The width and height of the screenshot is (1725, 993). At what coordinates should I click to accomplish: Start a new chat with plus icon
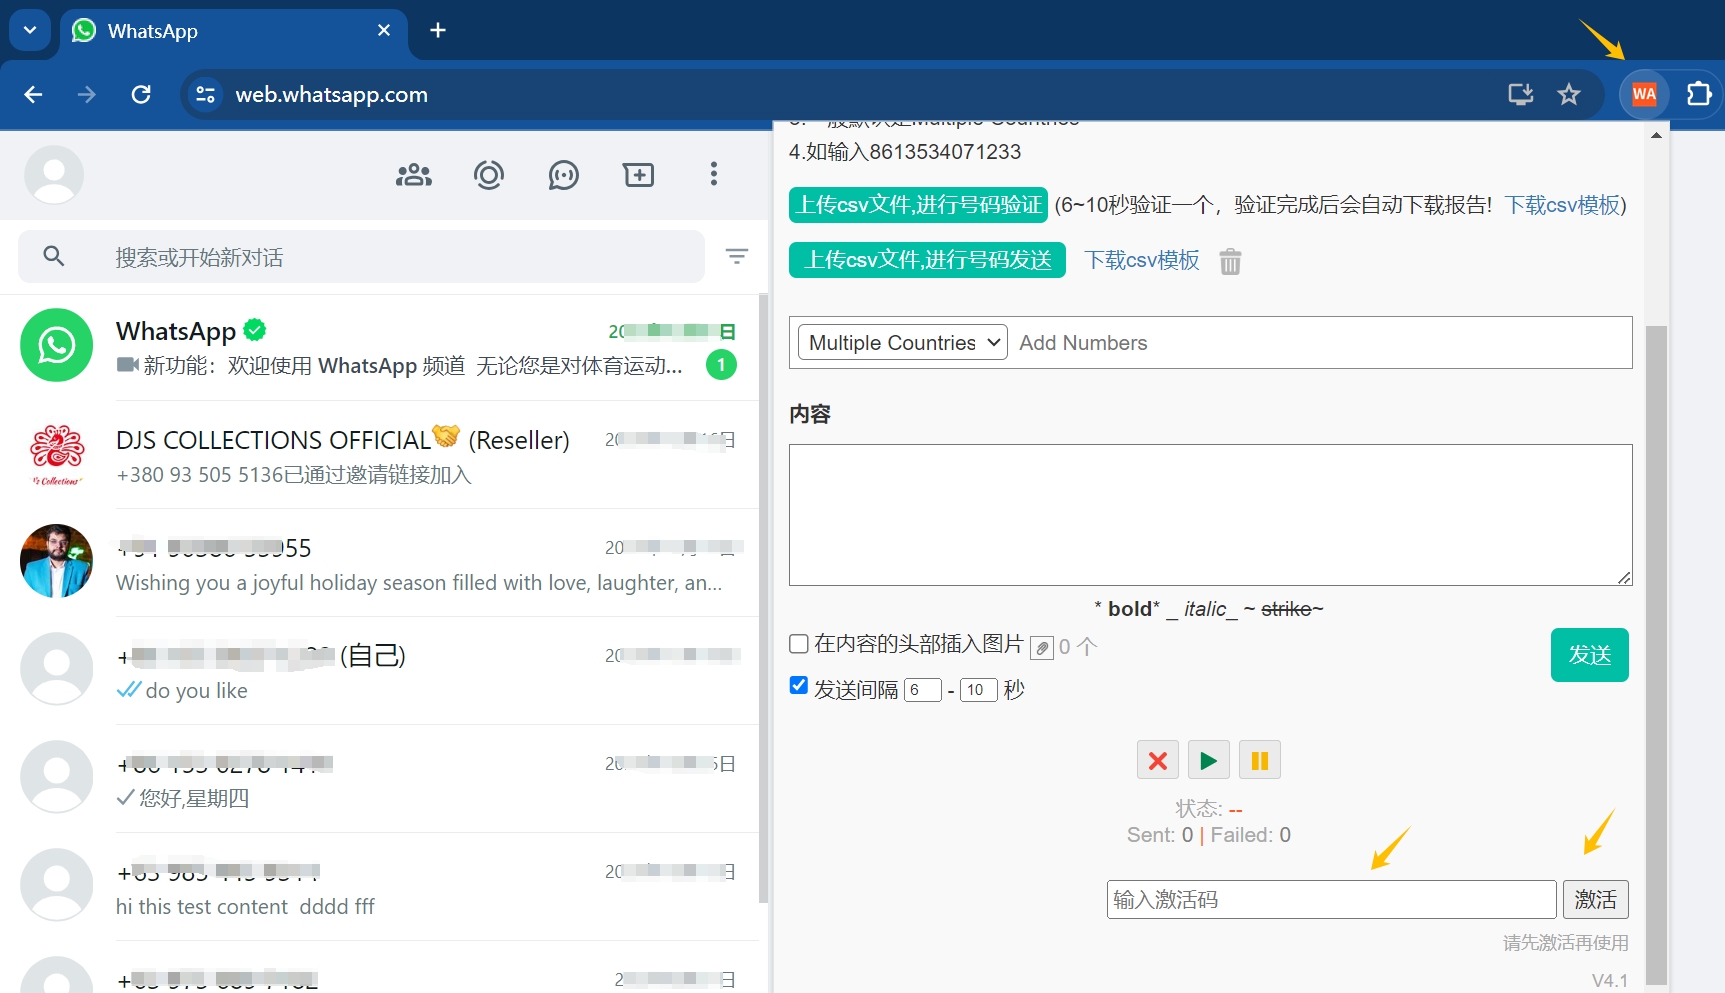[639, 175]
